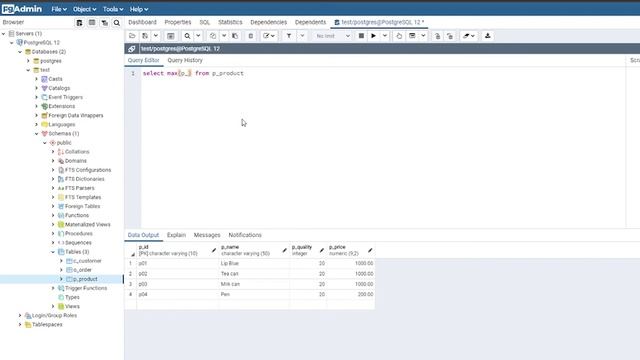This screenshot has width=640, height=360.
Task: Open the Find options dropdown arrow
Action: click(198, 36)
